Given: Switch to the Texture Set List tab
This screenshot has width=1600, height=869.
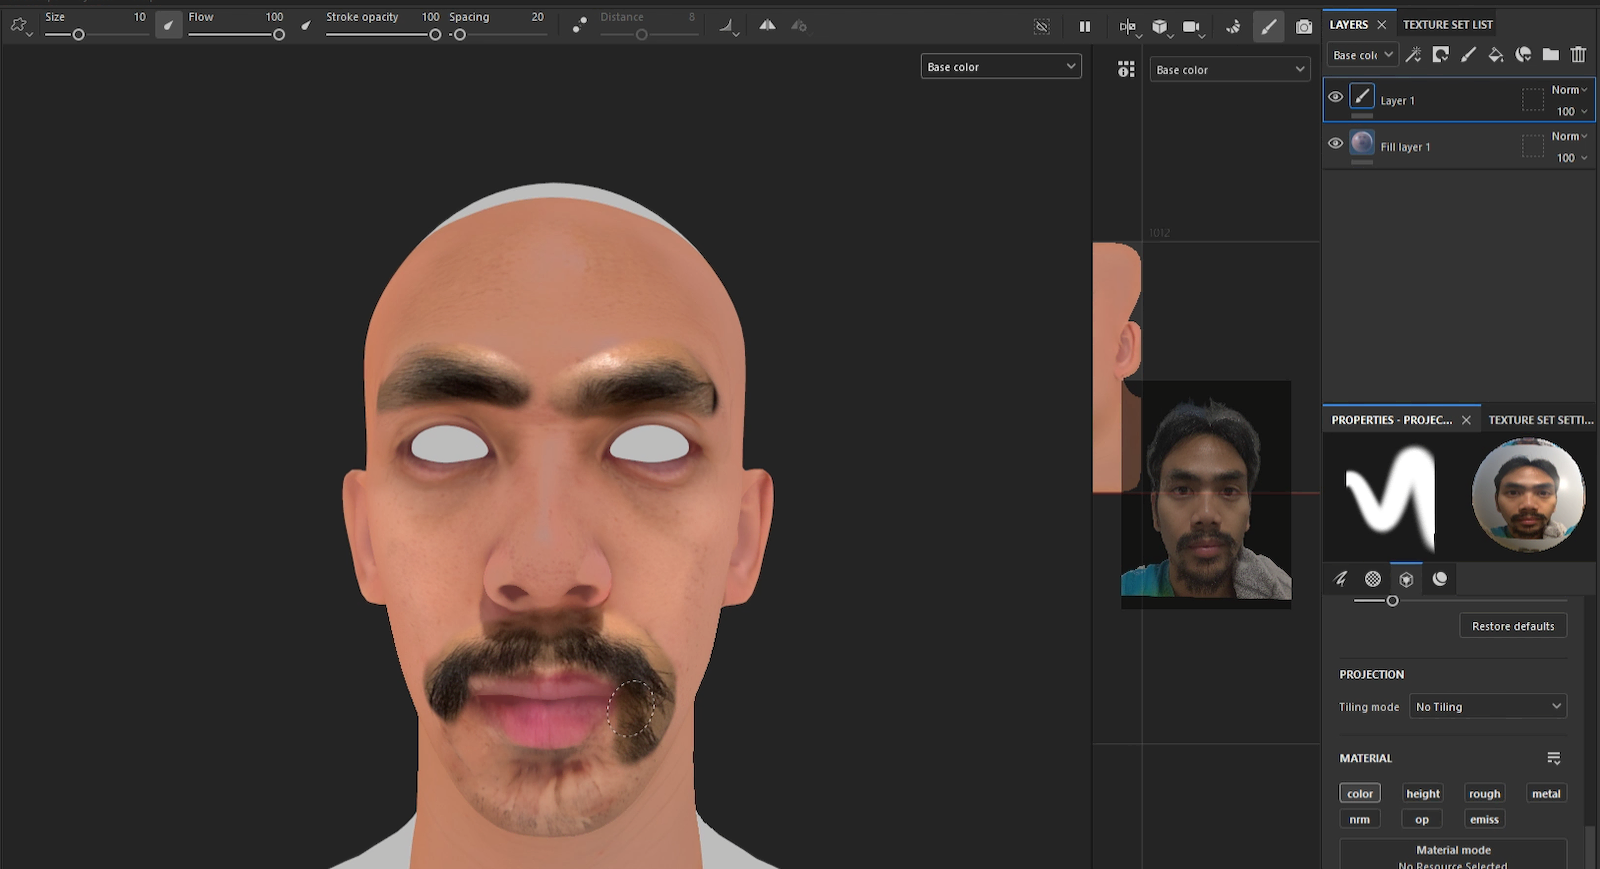Looking at the screenshot, I should point(1447,24).
